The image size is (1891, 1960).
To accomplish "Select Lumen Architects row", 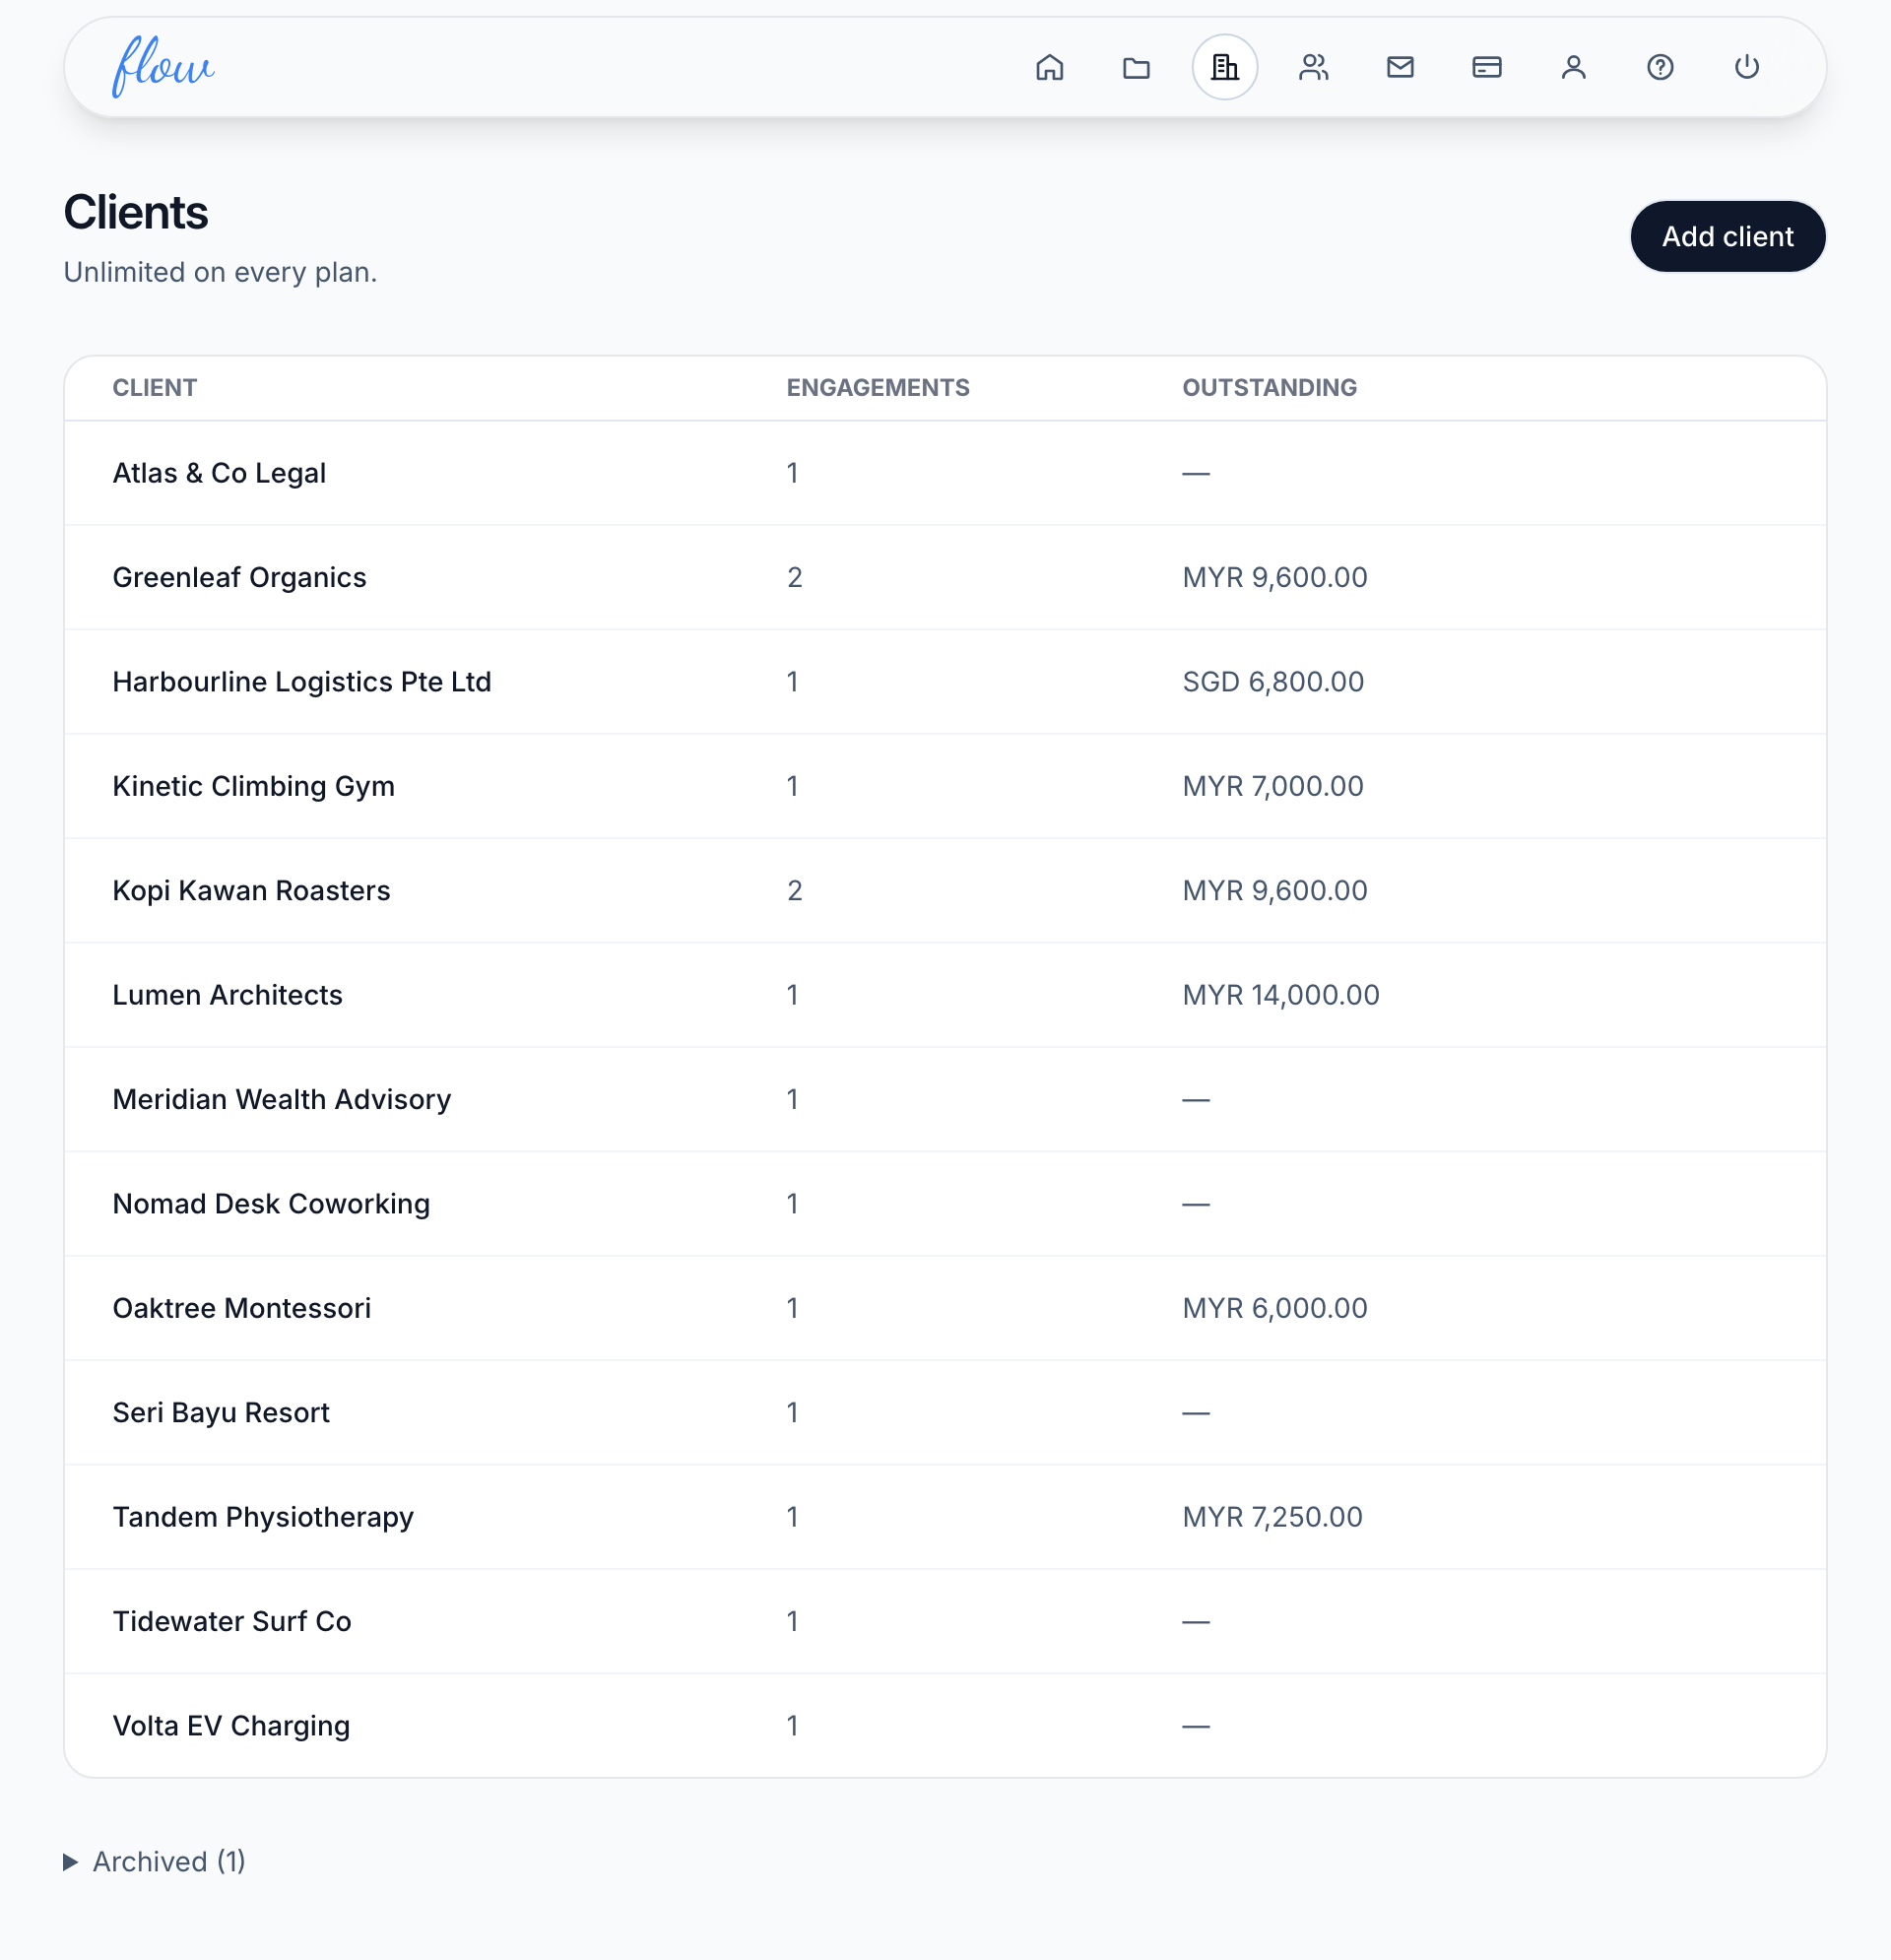I will coord(945,995).
